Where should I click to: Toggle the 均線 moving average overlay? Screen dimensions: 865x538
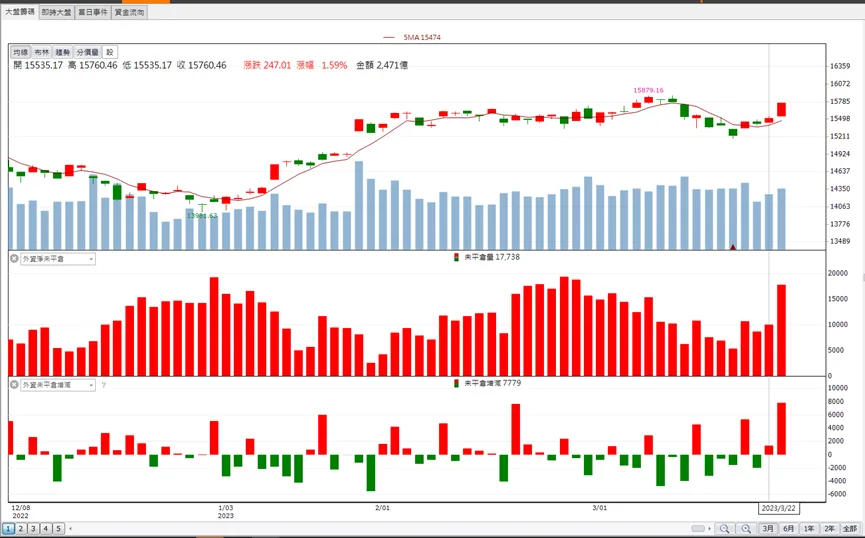point(20,52)
